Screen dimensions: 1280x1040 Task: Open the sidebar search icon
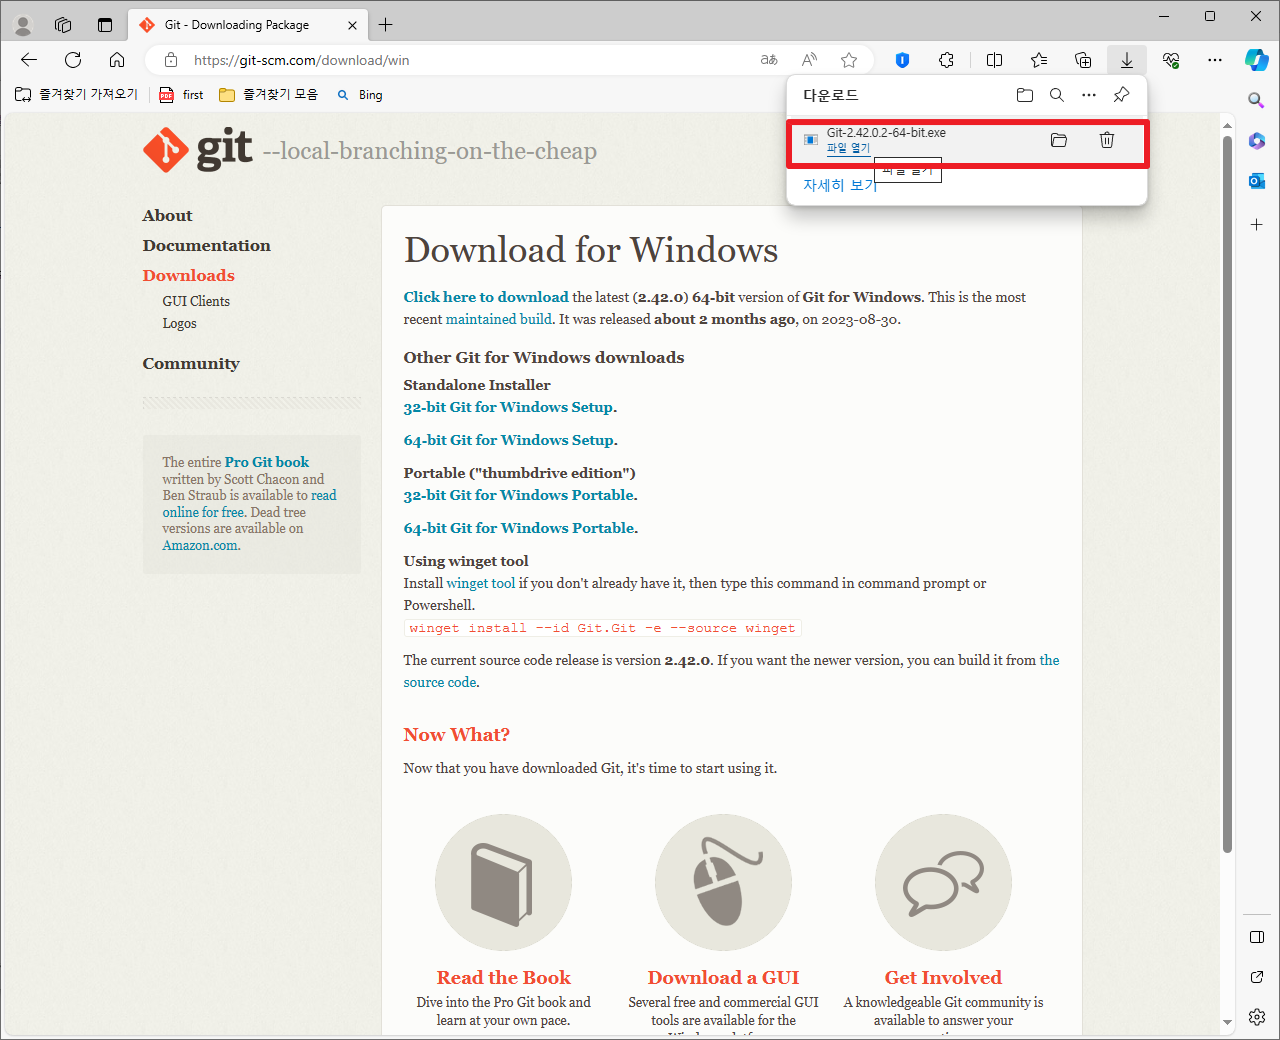point(1257,100)
